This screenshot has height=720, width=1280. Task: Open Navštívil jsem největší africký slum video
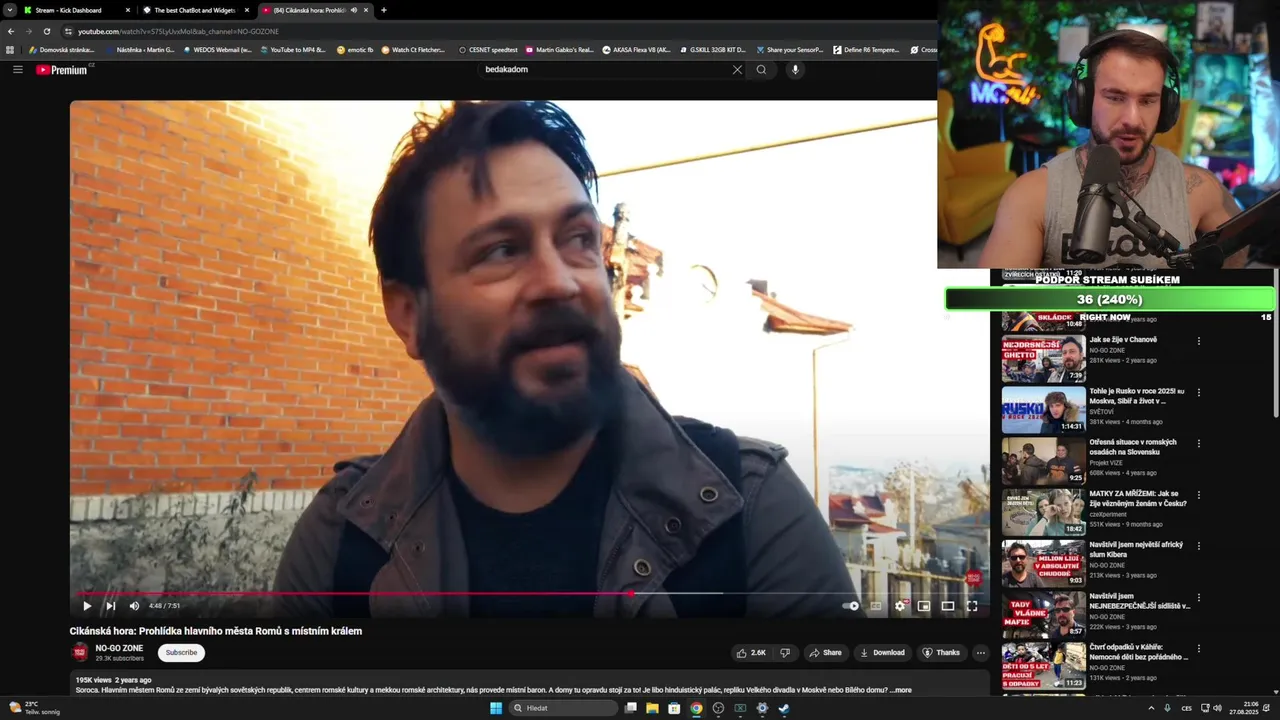tap(1136, 550)
